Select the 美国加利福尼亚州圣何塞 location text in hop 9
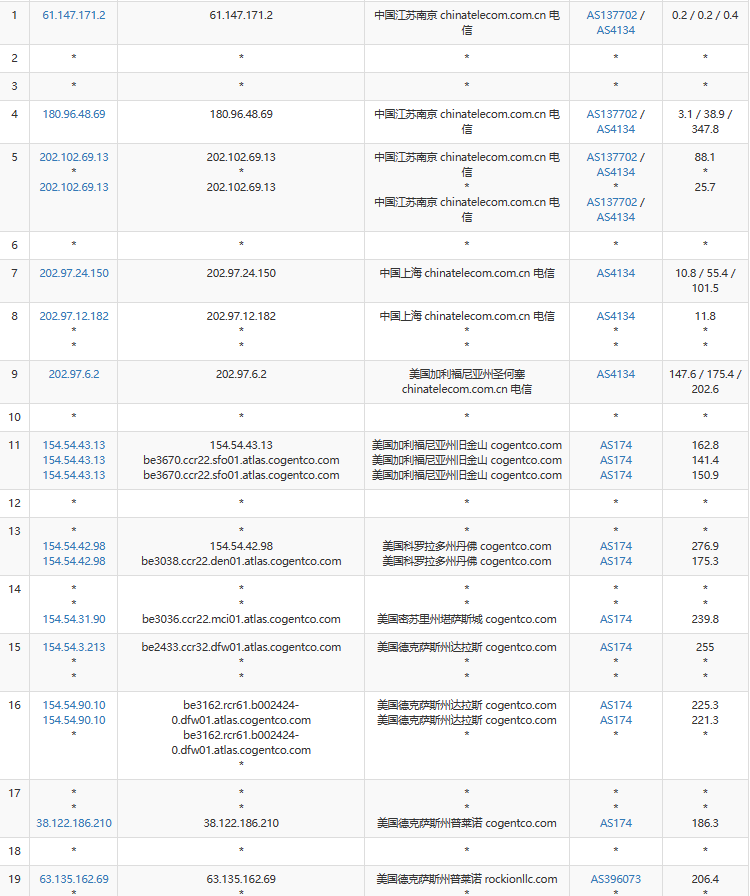The width and height of the screenshot is (750, 896). [466, 374]
